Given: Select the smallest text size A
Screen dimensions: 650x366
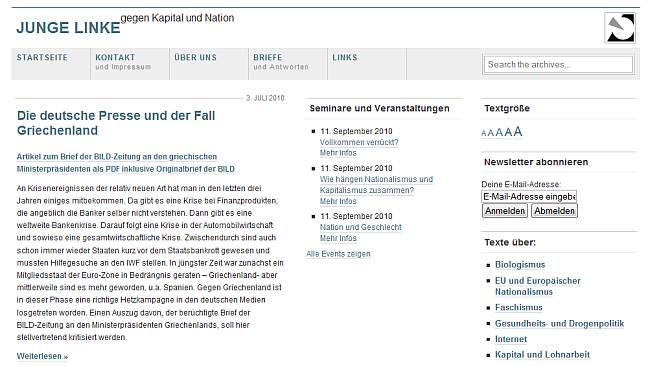Looking at the screenshot, I should [483, 133].
